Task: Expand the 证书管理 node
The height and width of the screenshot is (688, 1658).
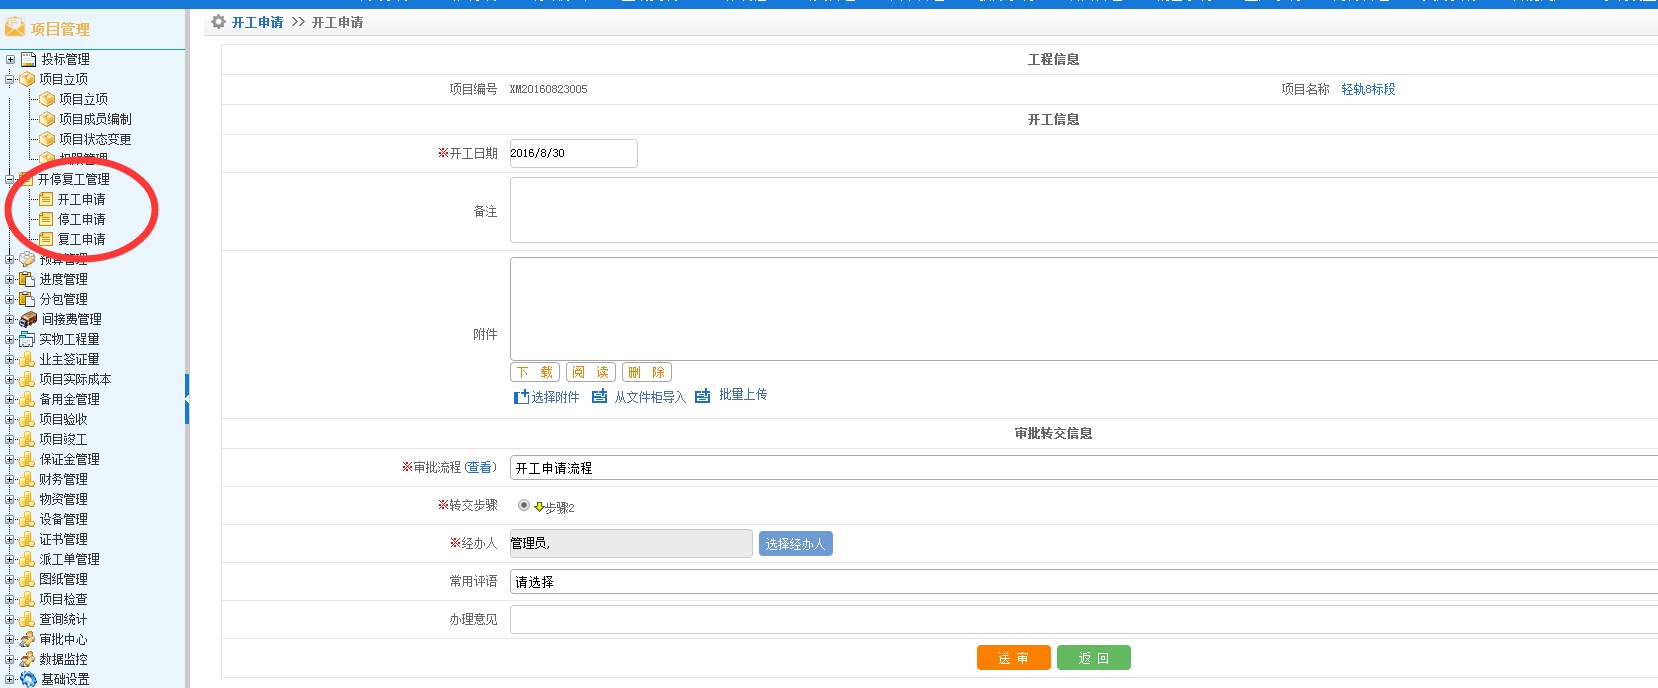Action: [10, 539]
